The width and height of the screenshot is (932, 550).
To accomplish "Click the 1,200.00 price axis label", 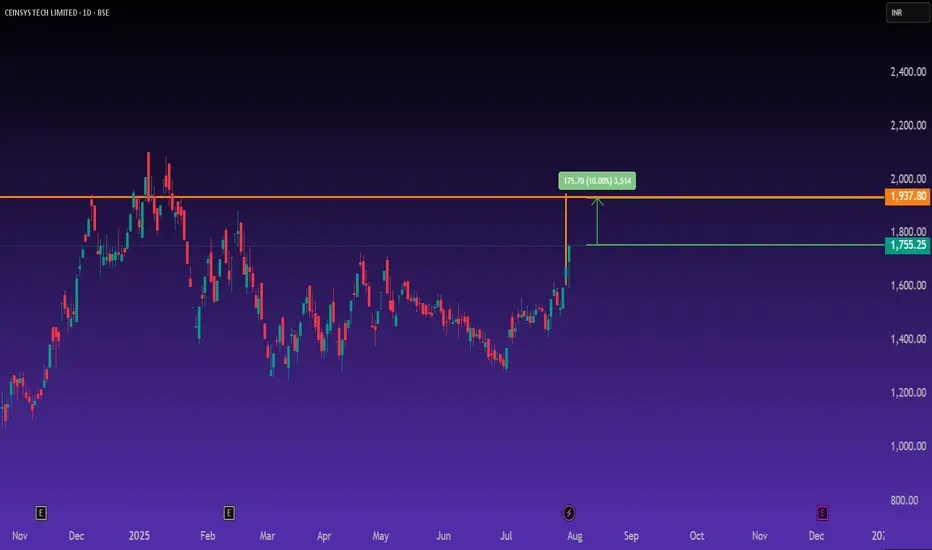I will pos(908,392).
